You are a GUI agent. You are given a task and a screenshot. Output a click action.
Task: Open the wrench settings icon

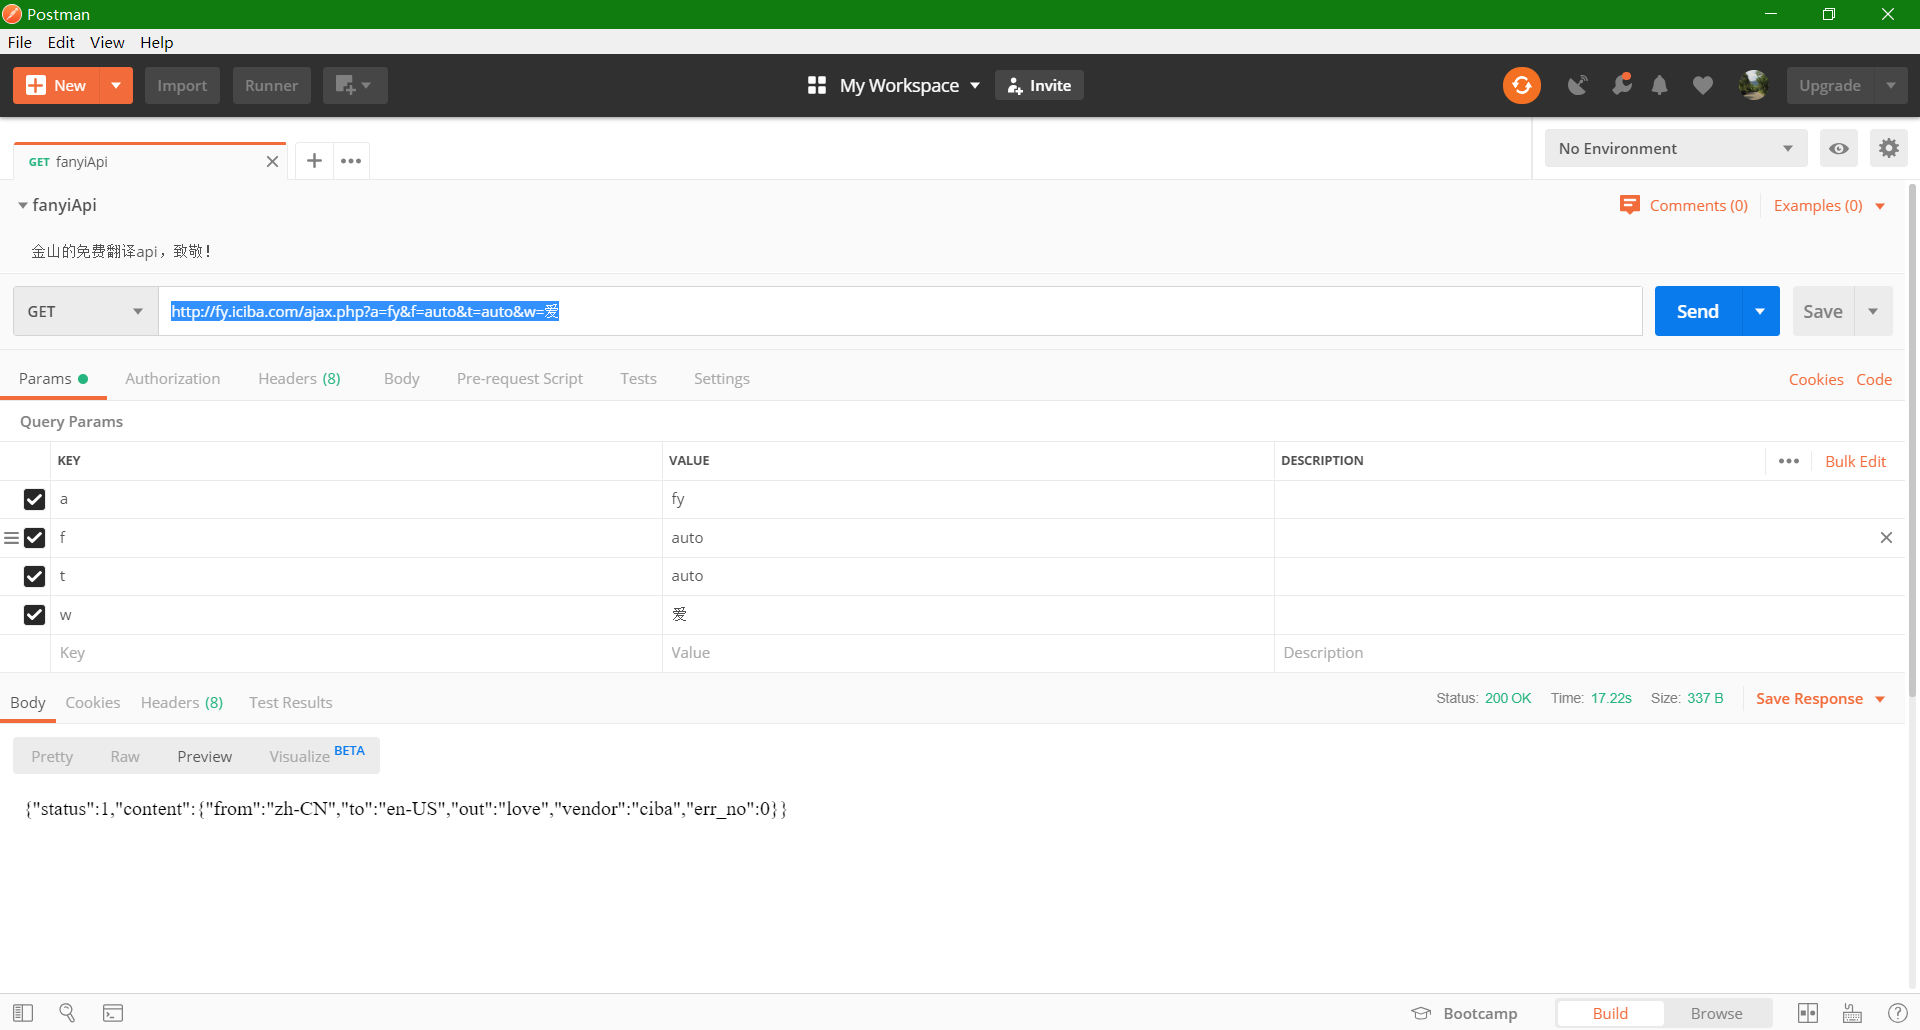(x=1621, y=85)
